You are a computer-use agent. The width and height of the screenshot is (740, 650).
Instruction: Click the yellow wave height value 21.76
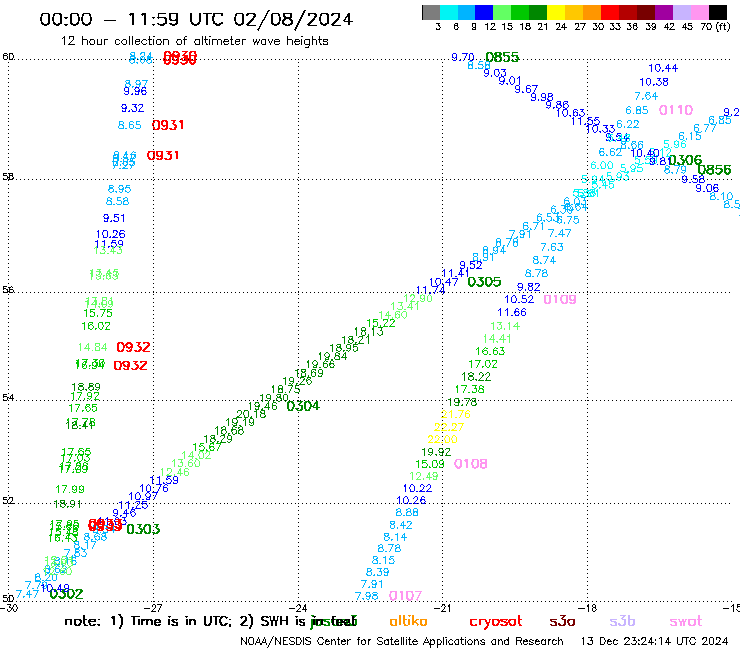click(x=456, y=414)
